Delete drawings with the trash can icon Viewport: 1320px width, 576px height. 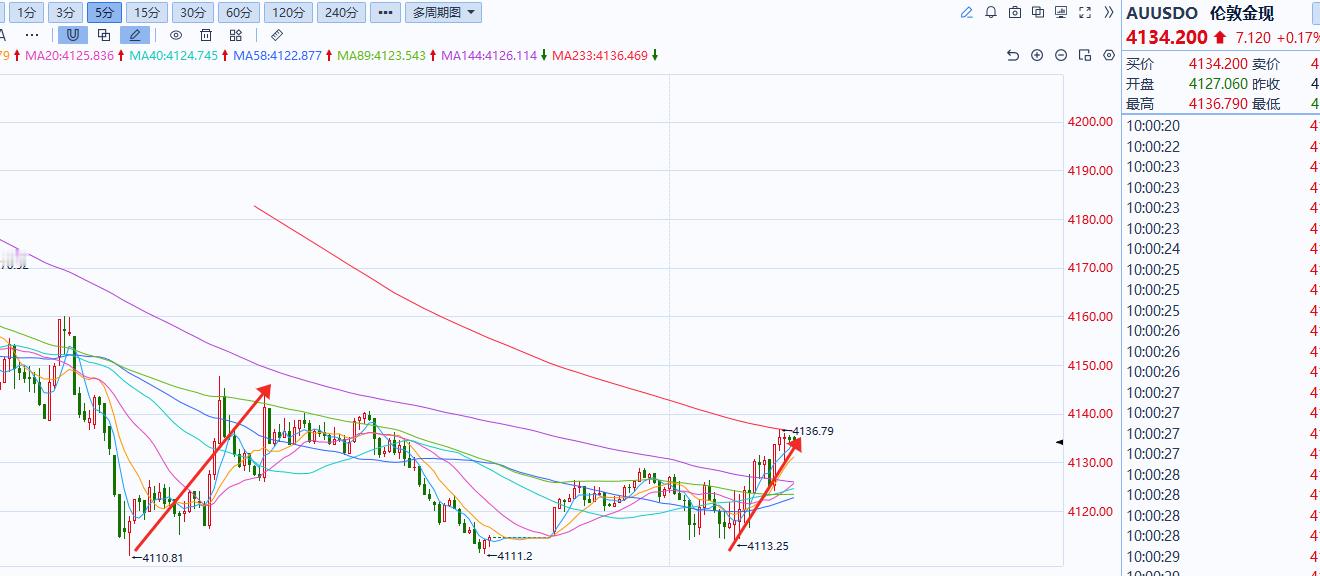pos(206,35)
